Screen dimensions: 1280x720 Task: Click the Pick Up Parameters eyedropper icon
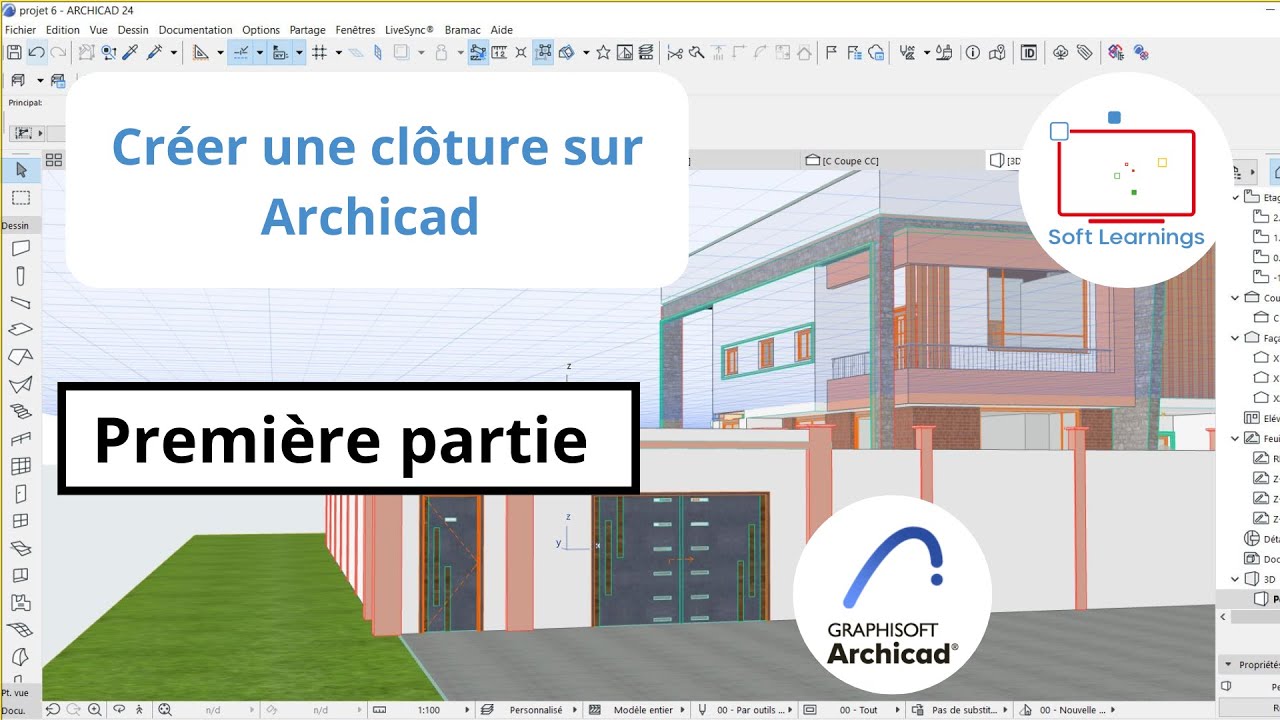132,52
